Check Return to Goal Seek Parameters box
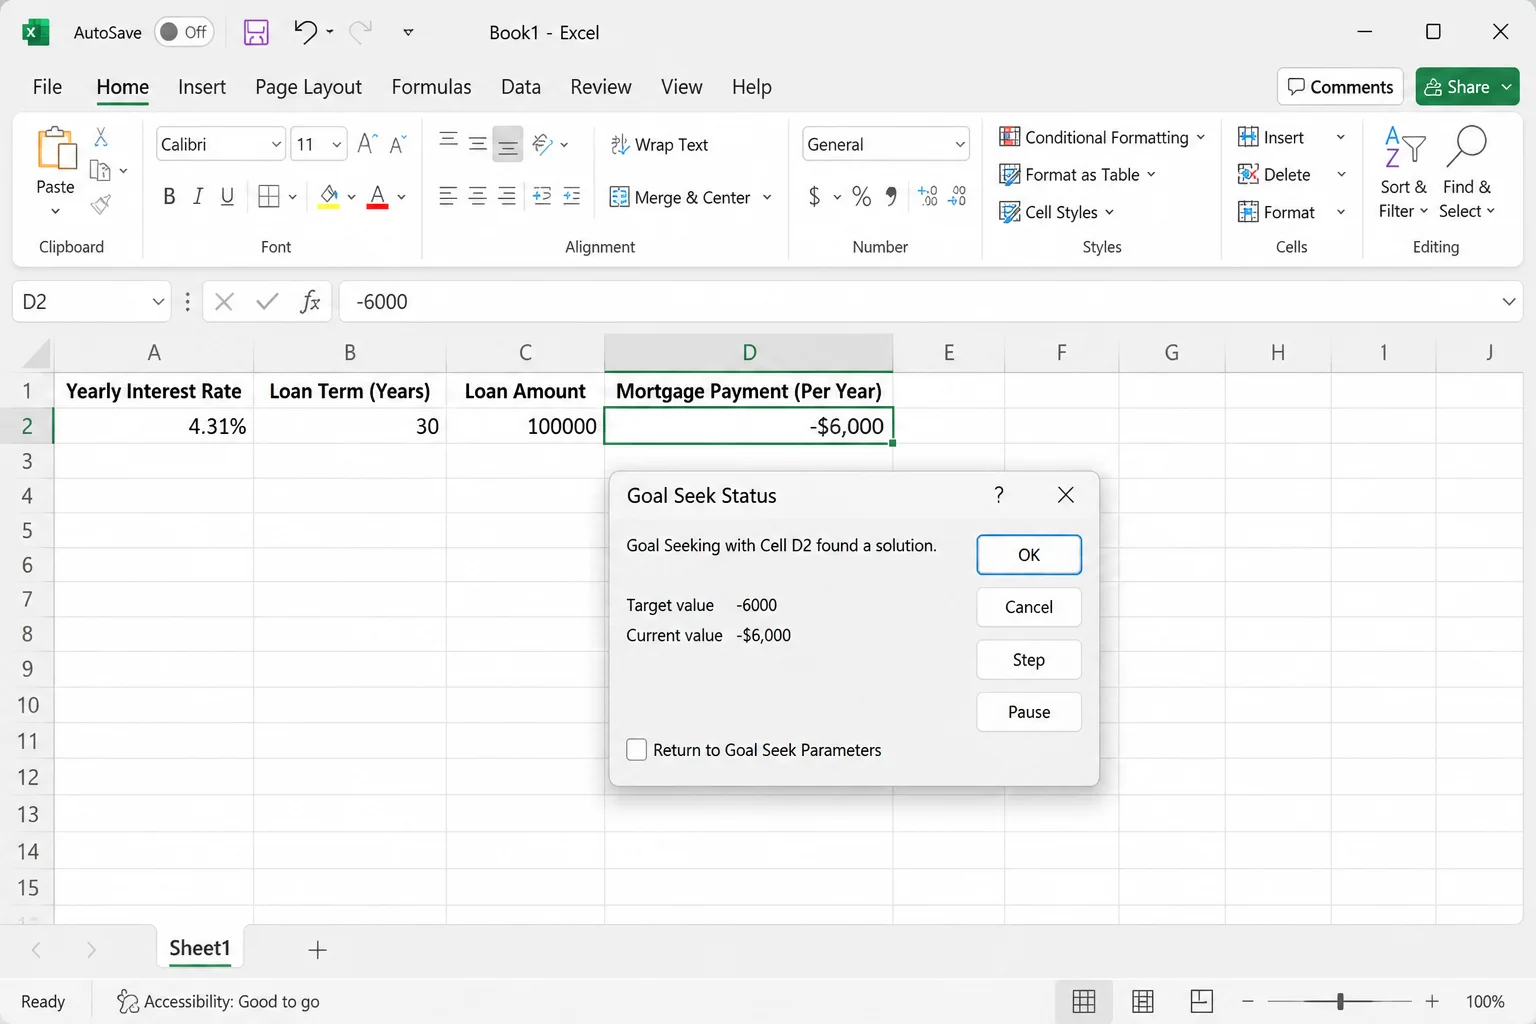 636,750
